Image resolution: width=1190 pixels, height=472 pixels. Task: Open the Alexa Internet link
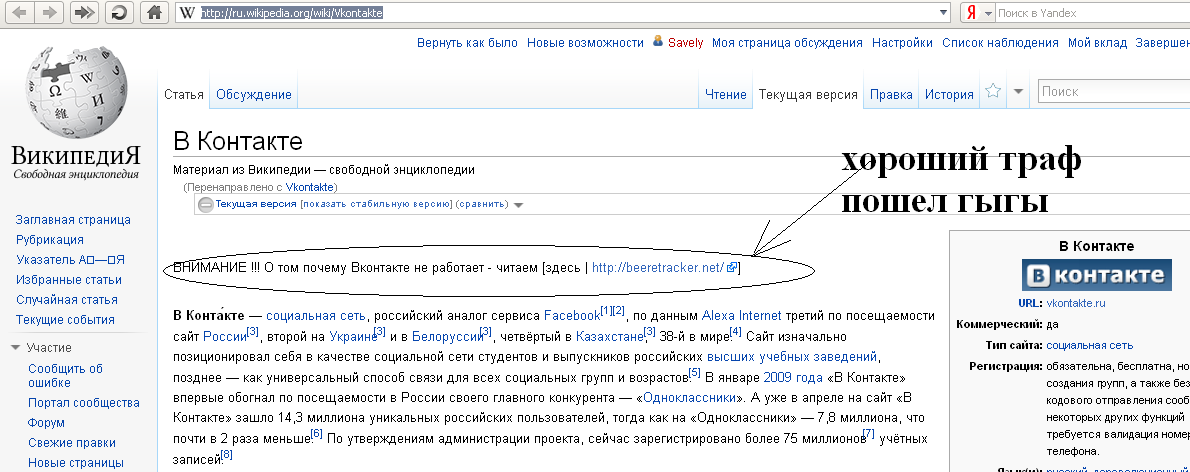(x=740, y=316)
